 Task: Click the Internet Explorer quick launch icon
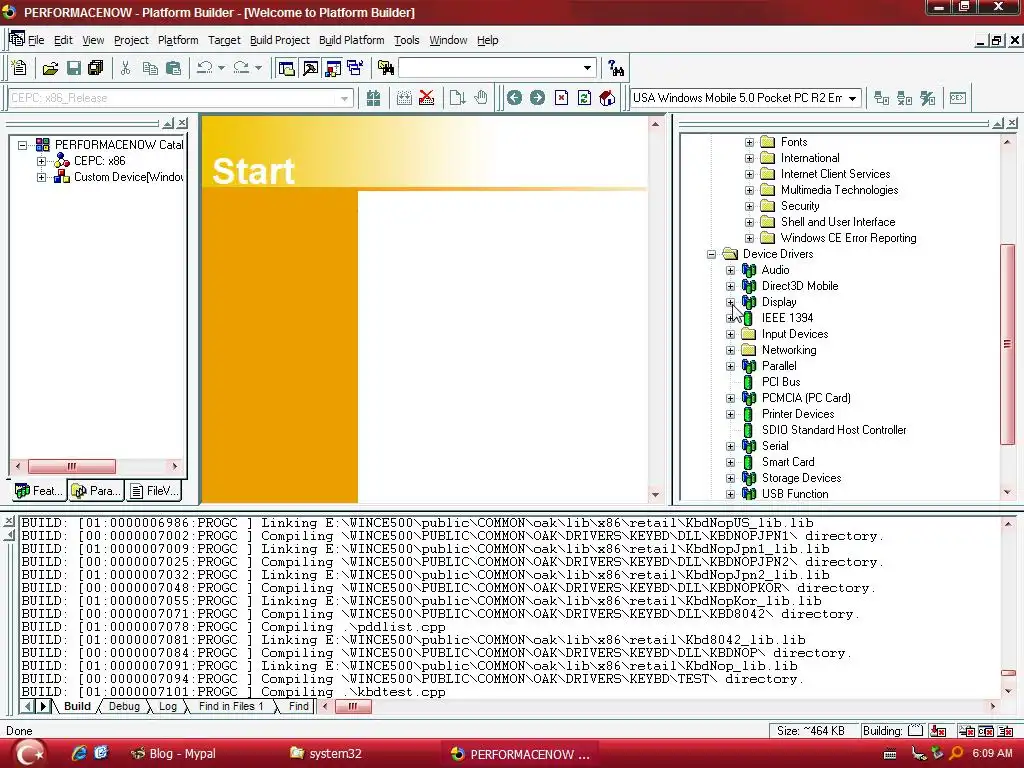(x=79, y=754)
